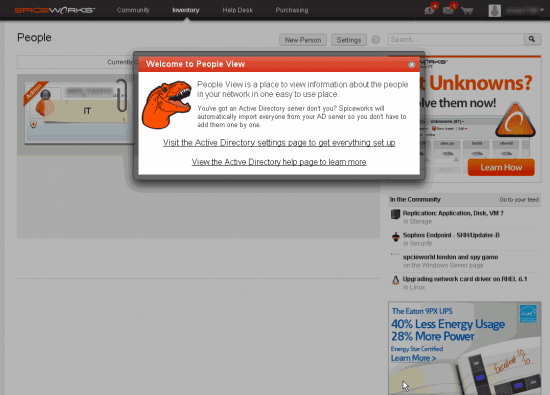The image size is (550, 395).
Task: Click the storage server icon
Action: [395, 214]
